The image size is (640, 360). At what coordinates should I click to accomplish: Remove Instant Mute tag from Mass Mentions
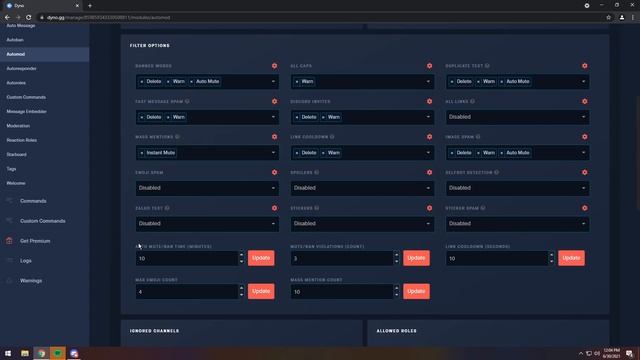point(142,153)
